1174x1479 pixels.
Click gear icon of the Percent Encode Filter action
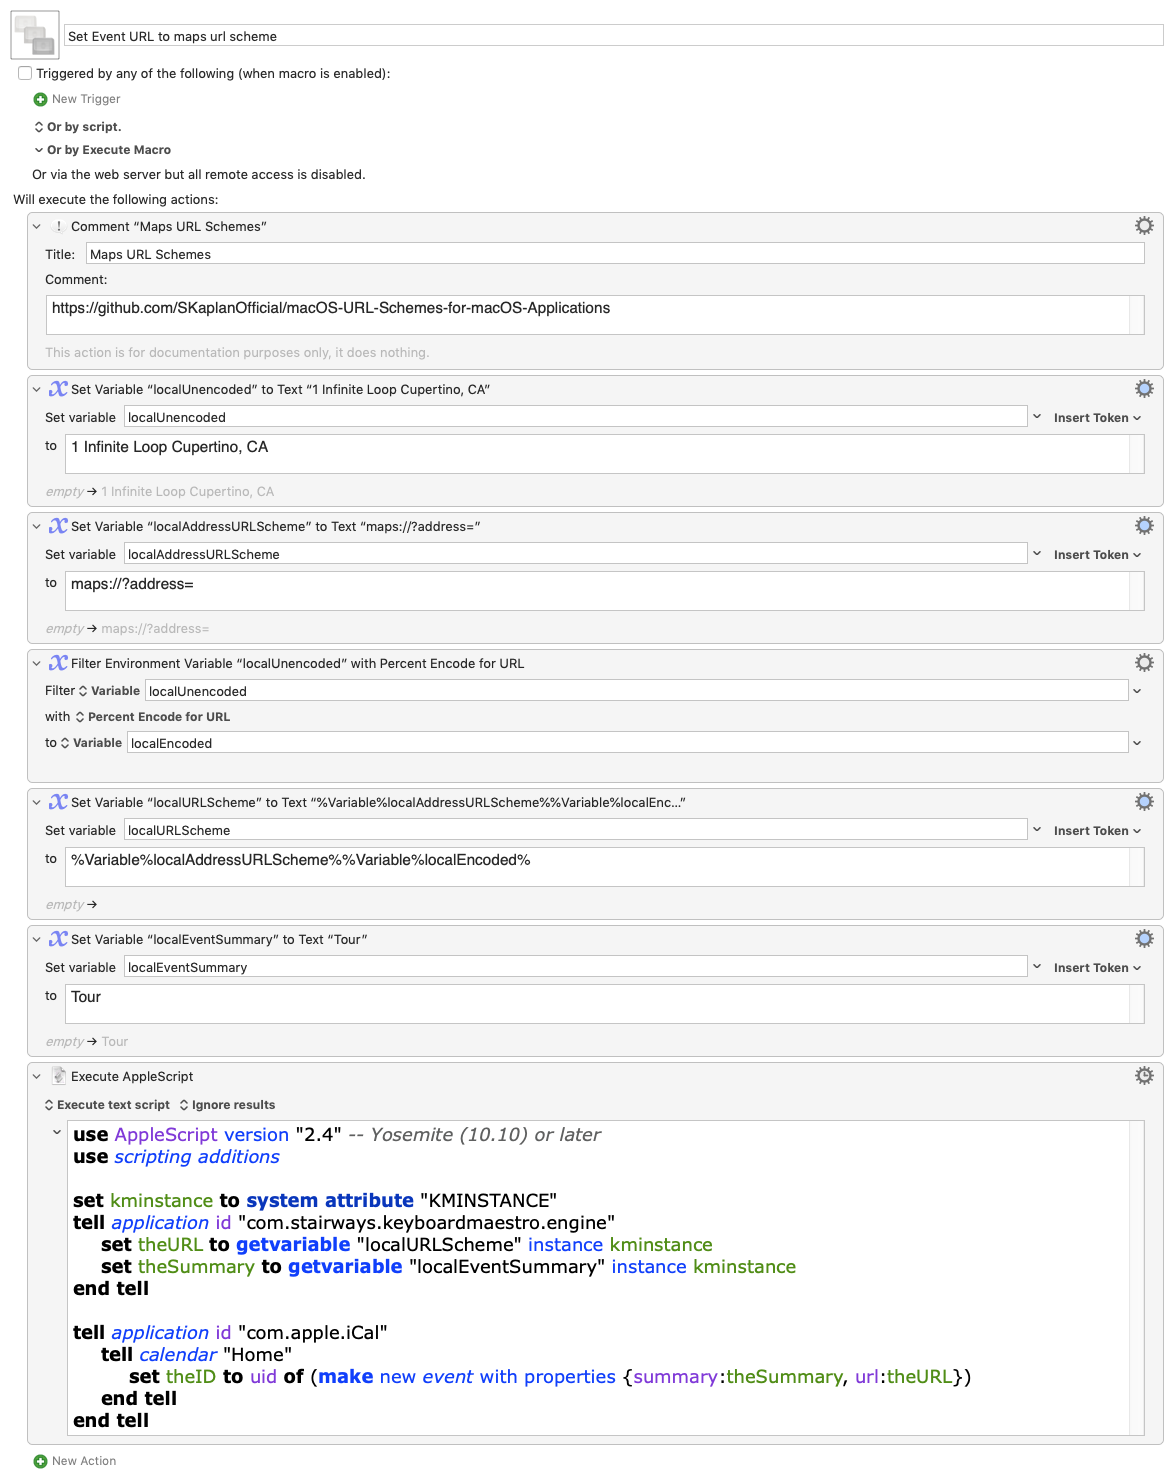pos(1144,663)
